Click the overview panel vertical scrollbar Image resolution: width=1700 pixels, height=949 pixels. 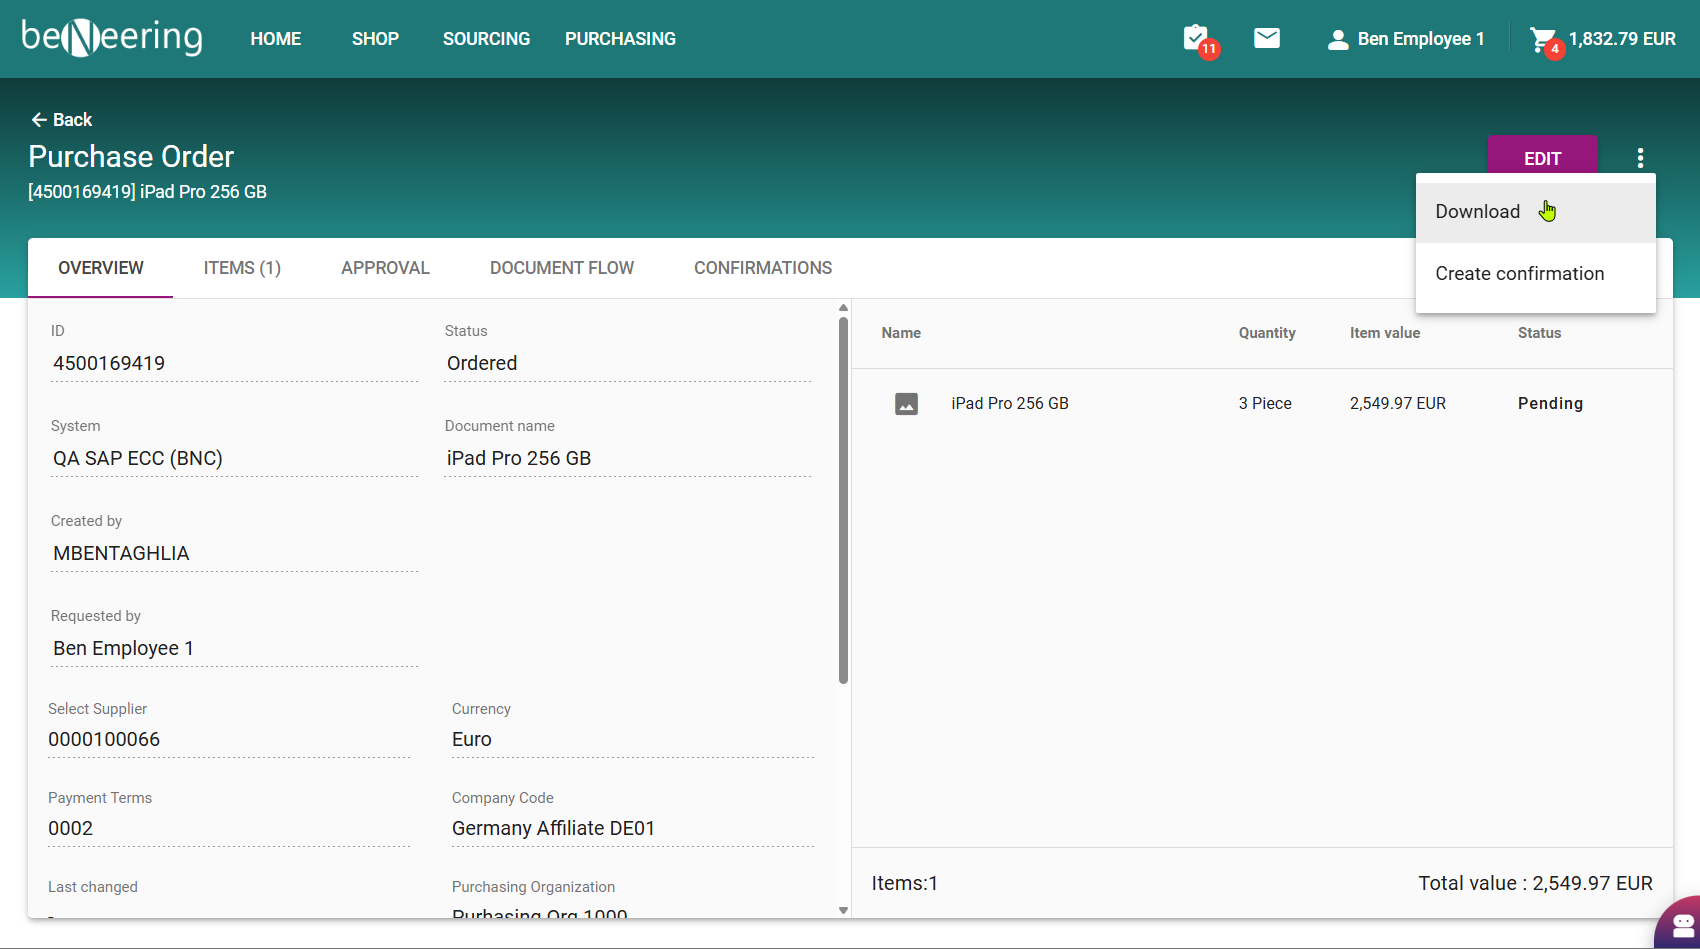pos(843,500)
